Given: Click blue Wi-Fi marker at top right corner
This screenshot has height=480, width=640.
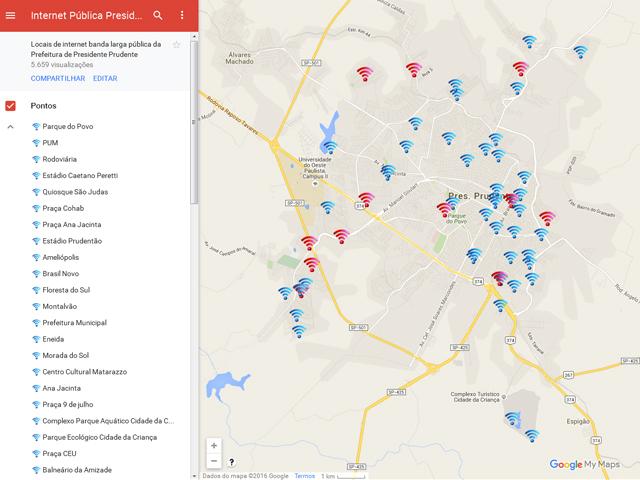Looking at the screenshot, I should (x=580, y=52).
